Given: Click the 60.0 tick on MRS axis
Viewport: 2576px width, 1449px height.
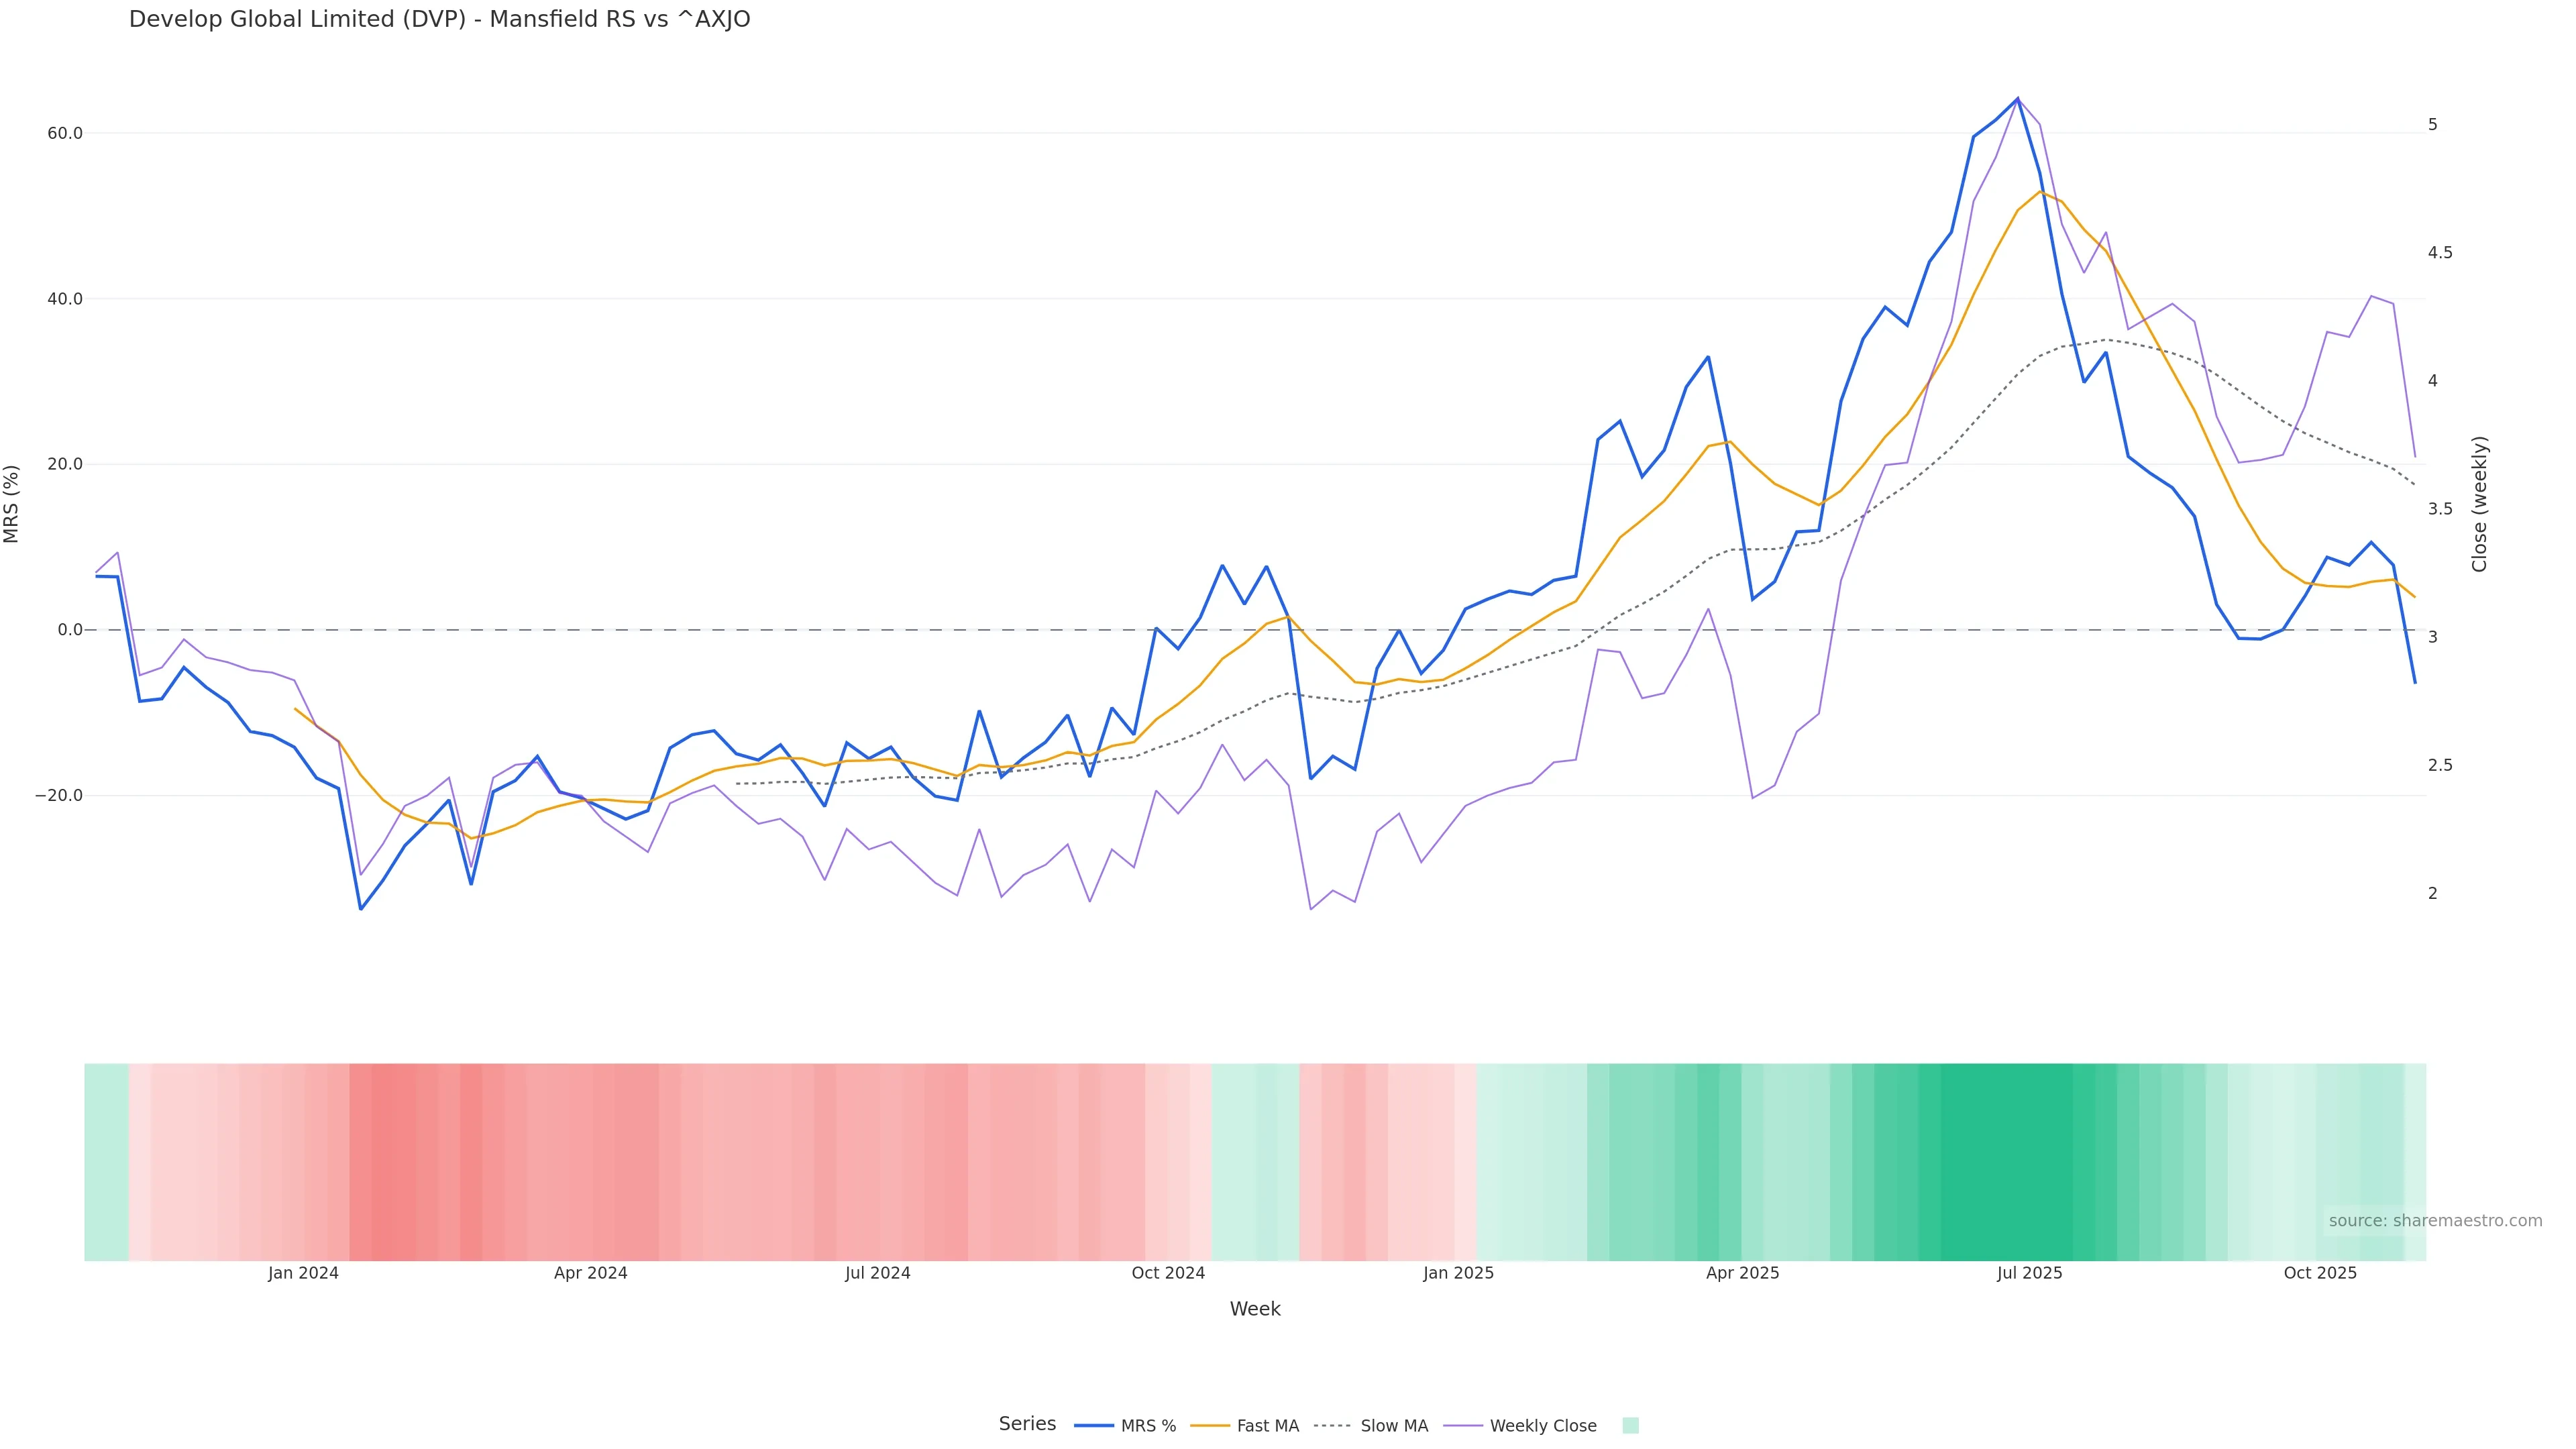Looking at the screenshot, I should [65, 133].
